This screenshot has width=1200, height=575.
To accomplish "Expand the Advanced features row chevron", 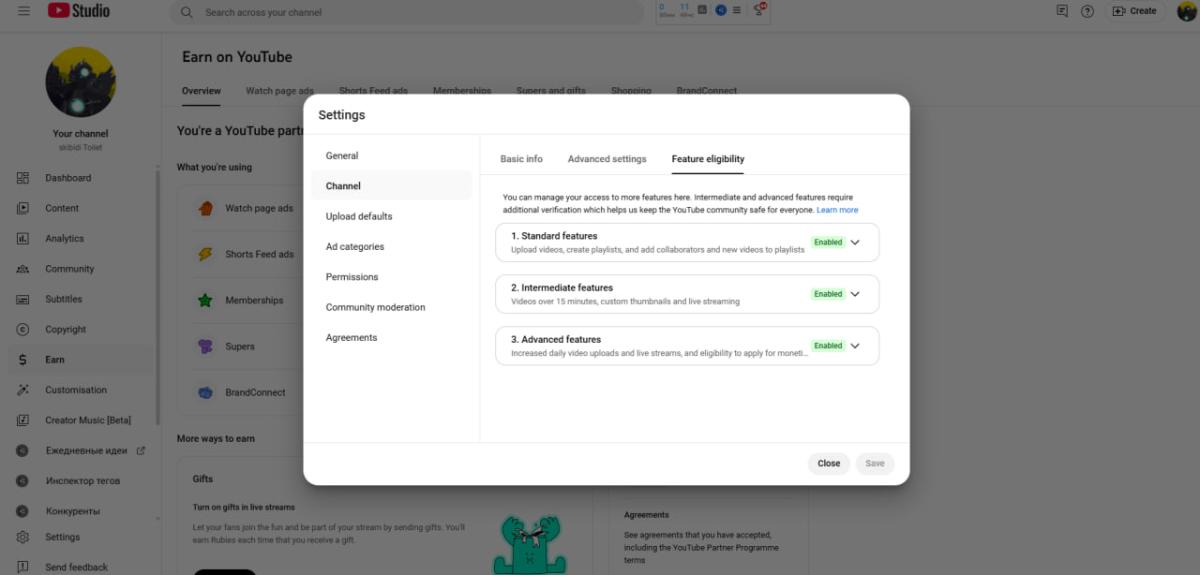I will click(855, 346).
